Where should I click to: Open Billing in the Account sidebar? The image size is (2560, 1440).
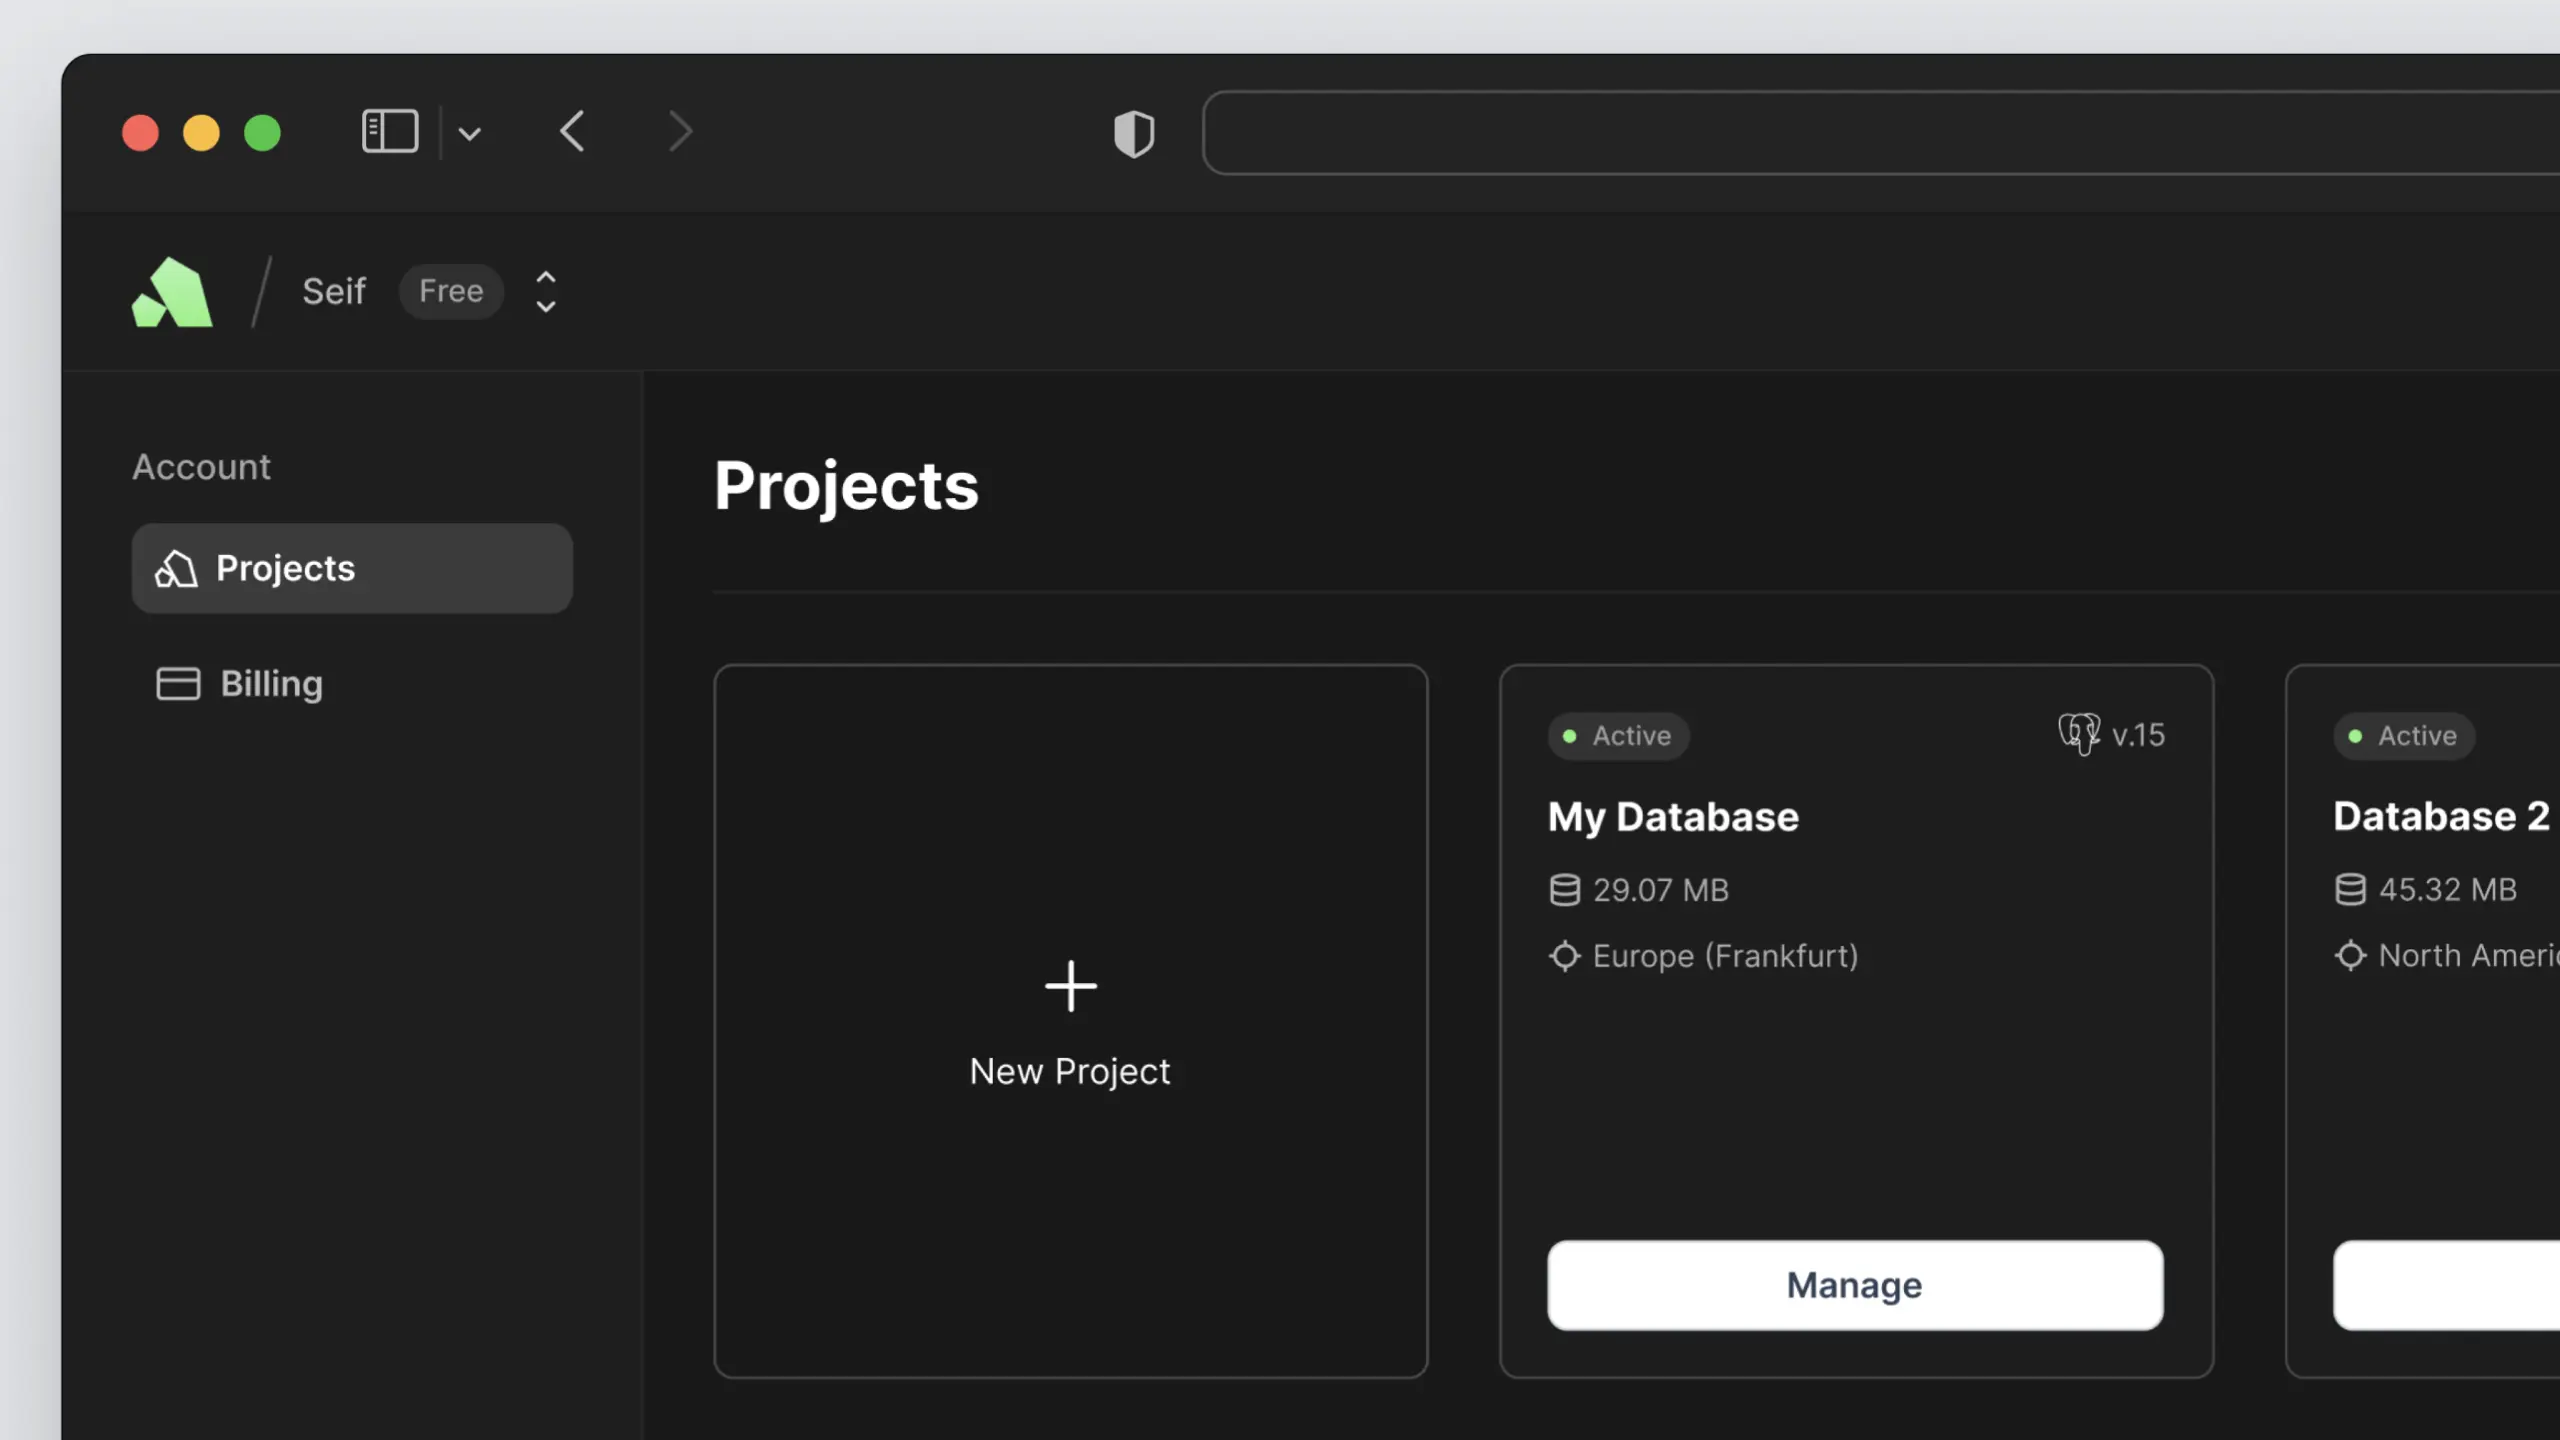point(270,684)
